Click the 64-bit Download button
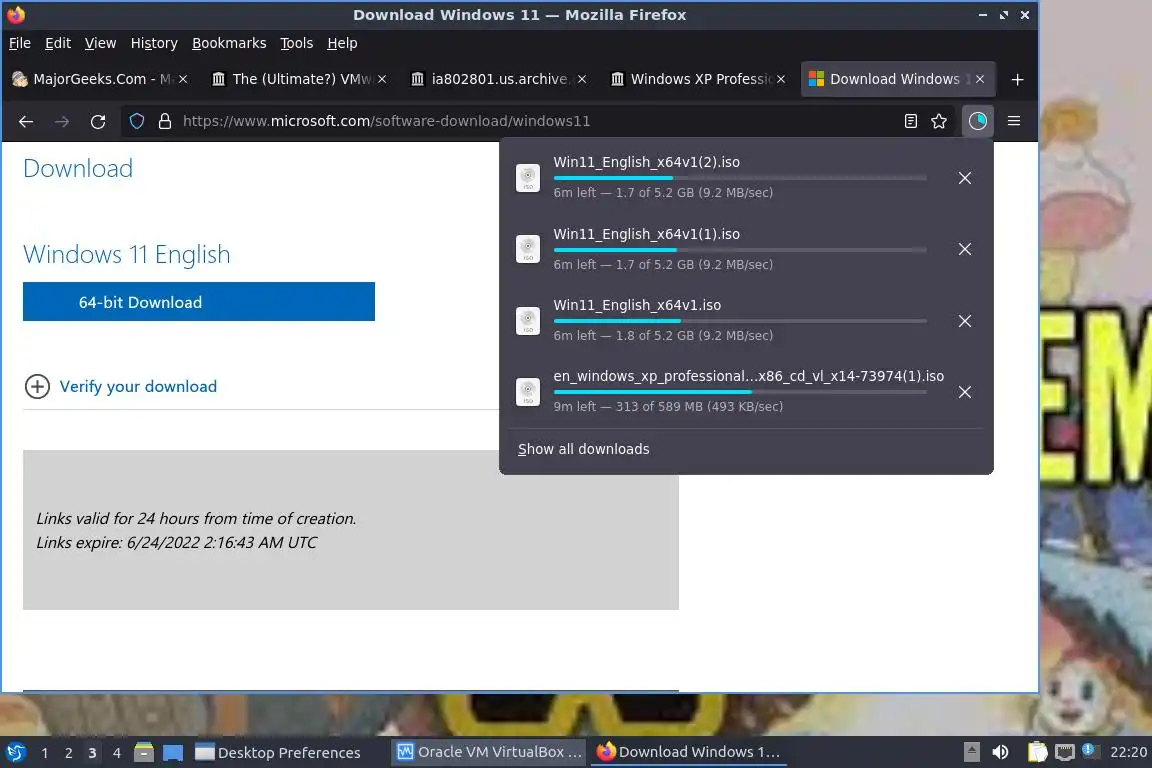Viewport: 1152px width, 768px height. coord(198,302)
